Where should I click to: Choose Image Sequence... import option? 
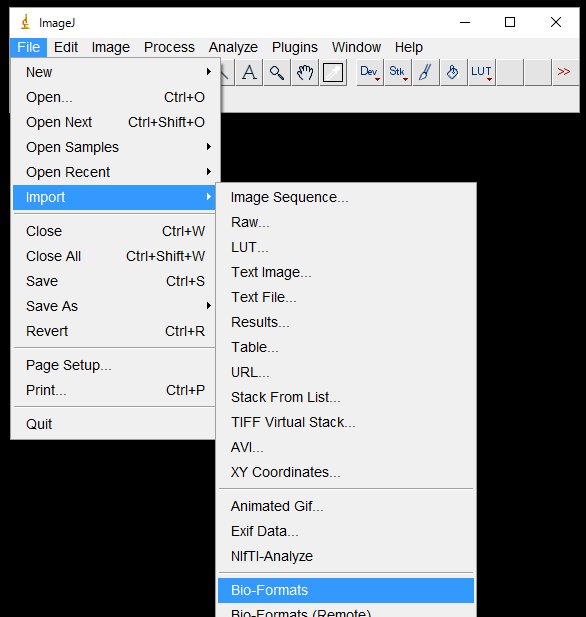[346, 197]
